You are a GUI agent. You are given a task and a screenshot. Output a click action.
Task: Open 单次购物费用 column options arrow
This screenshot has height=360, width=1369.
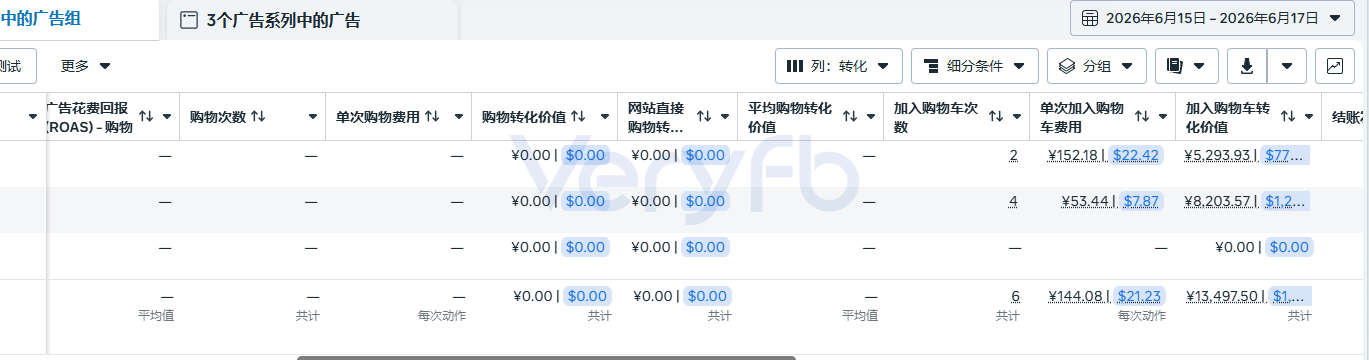458,117
